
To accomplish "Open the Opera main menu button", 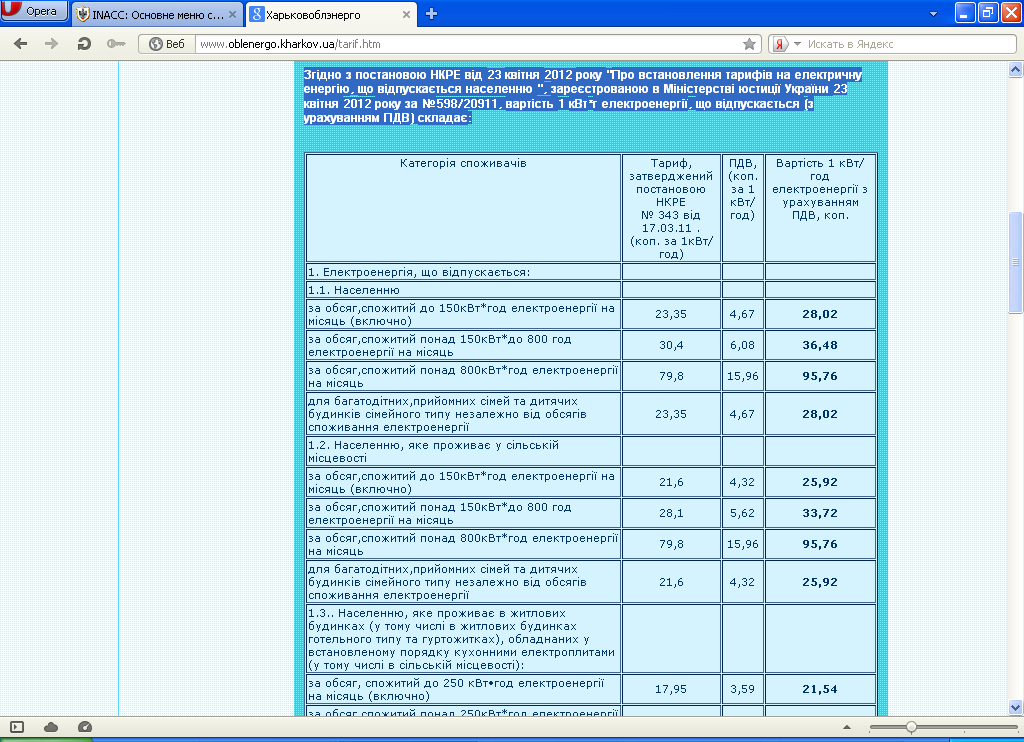I will [x=34, y=11].
